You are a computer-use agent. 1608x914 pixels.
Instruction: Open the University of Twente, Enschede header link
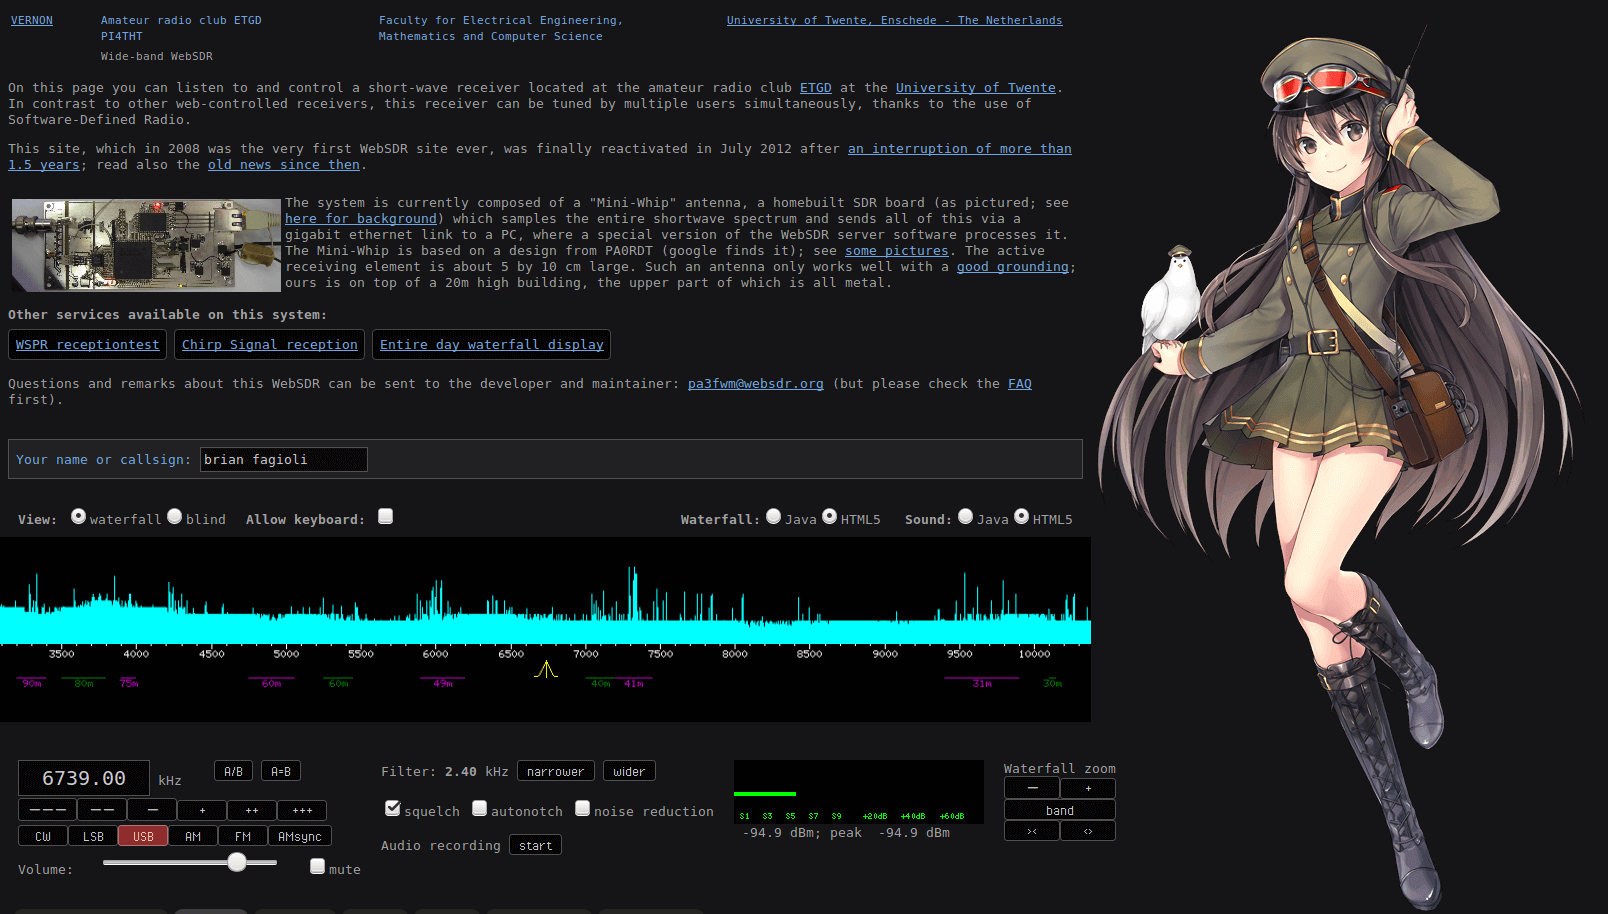coord(895,20)
